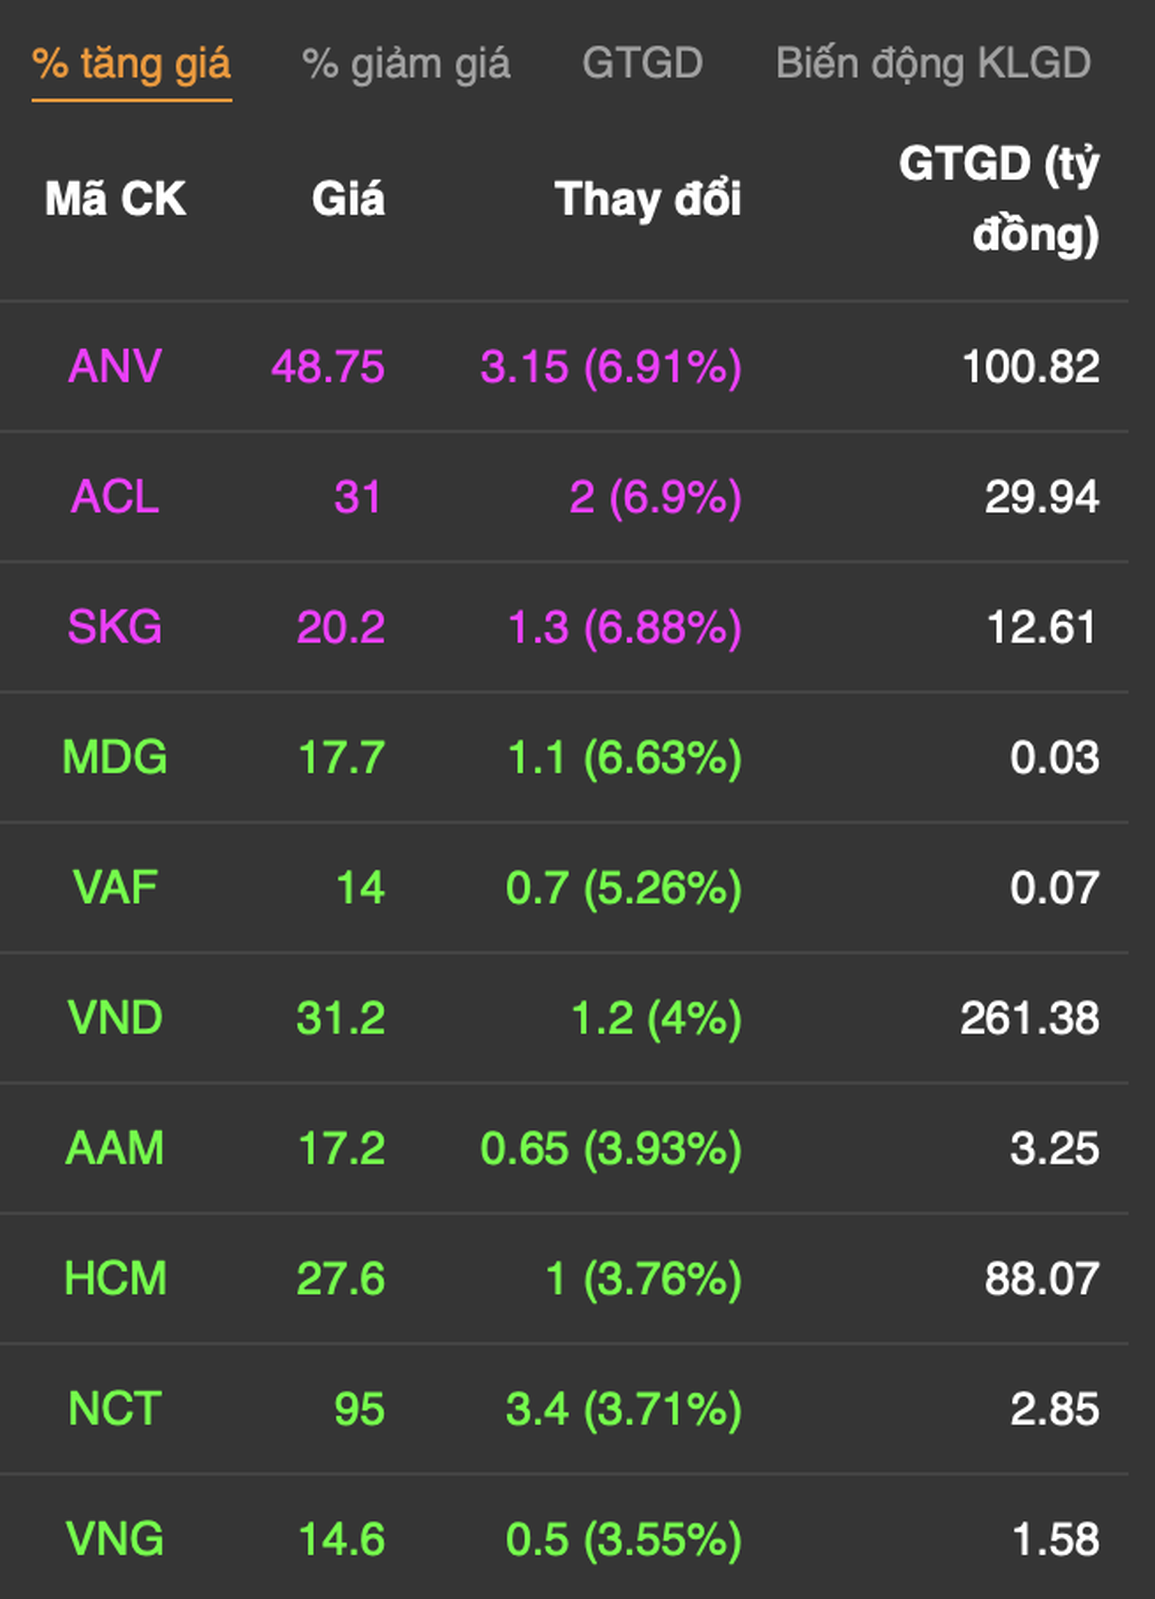Open the HCM stock symbol
This screenshot has height=1599, width=1155.
point(115,1279)
